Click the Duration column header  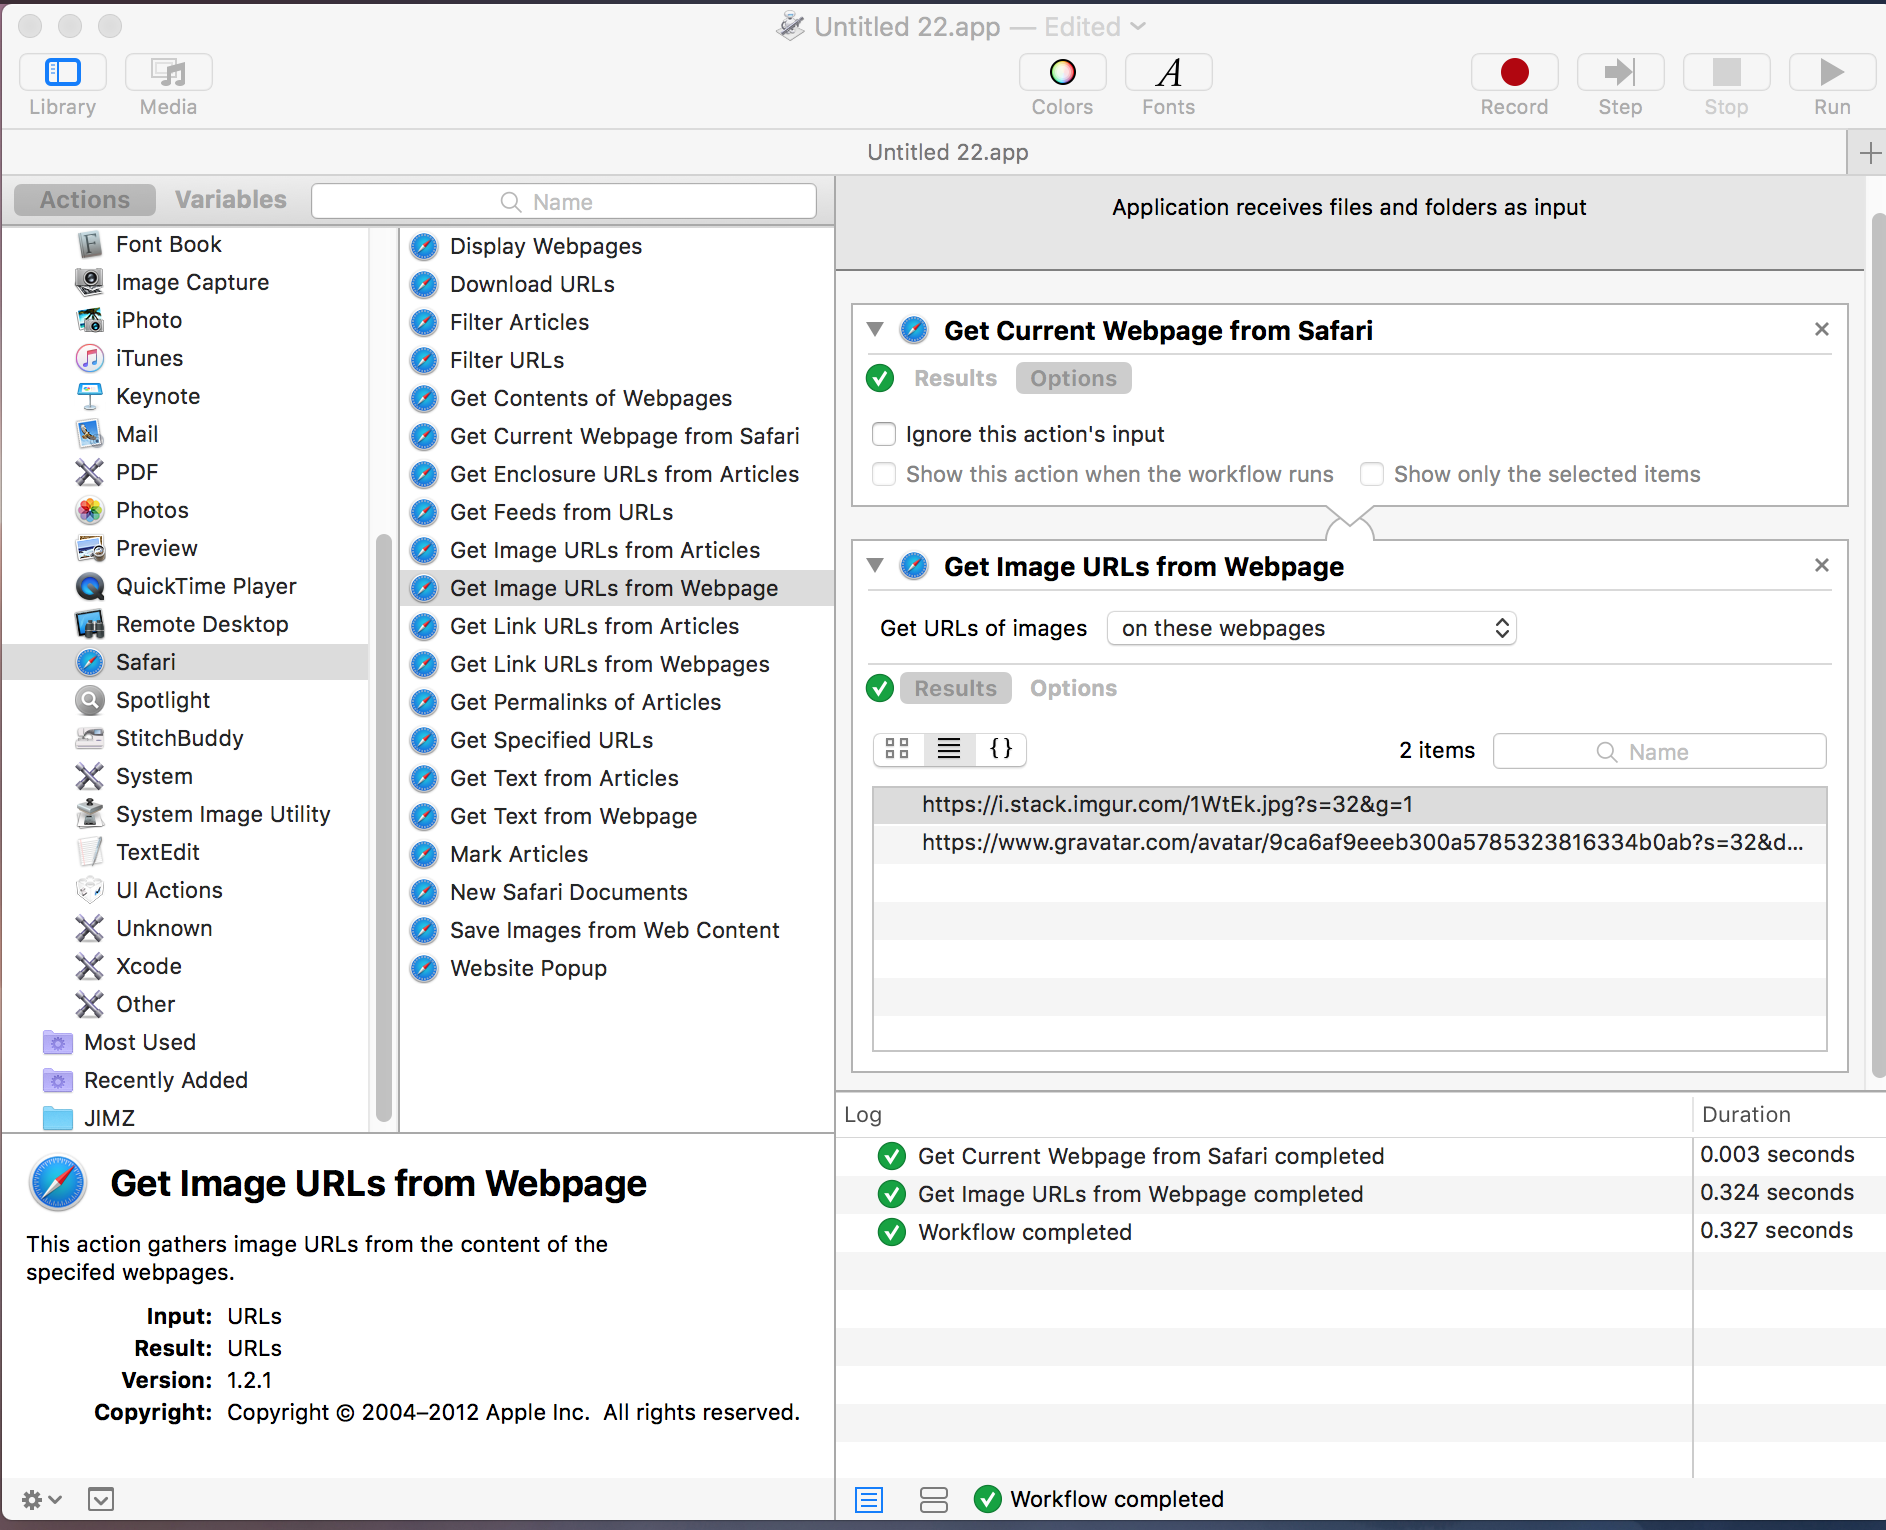(x=1788, y=1115)
